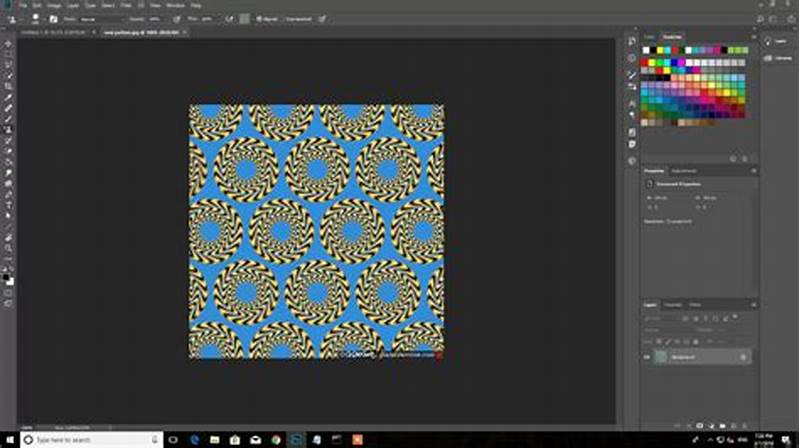Select the Eraser tool

click(x=8, y=151)
